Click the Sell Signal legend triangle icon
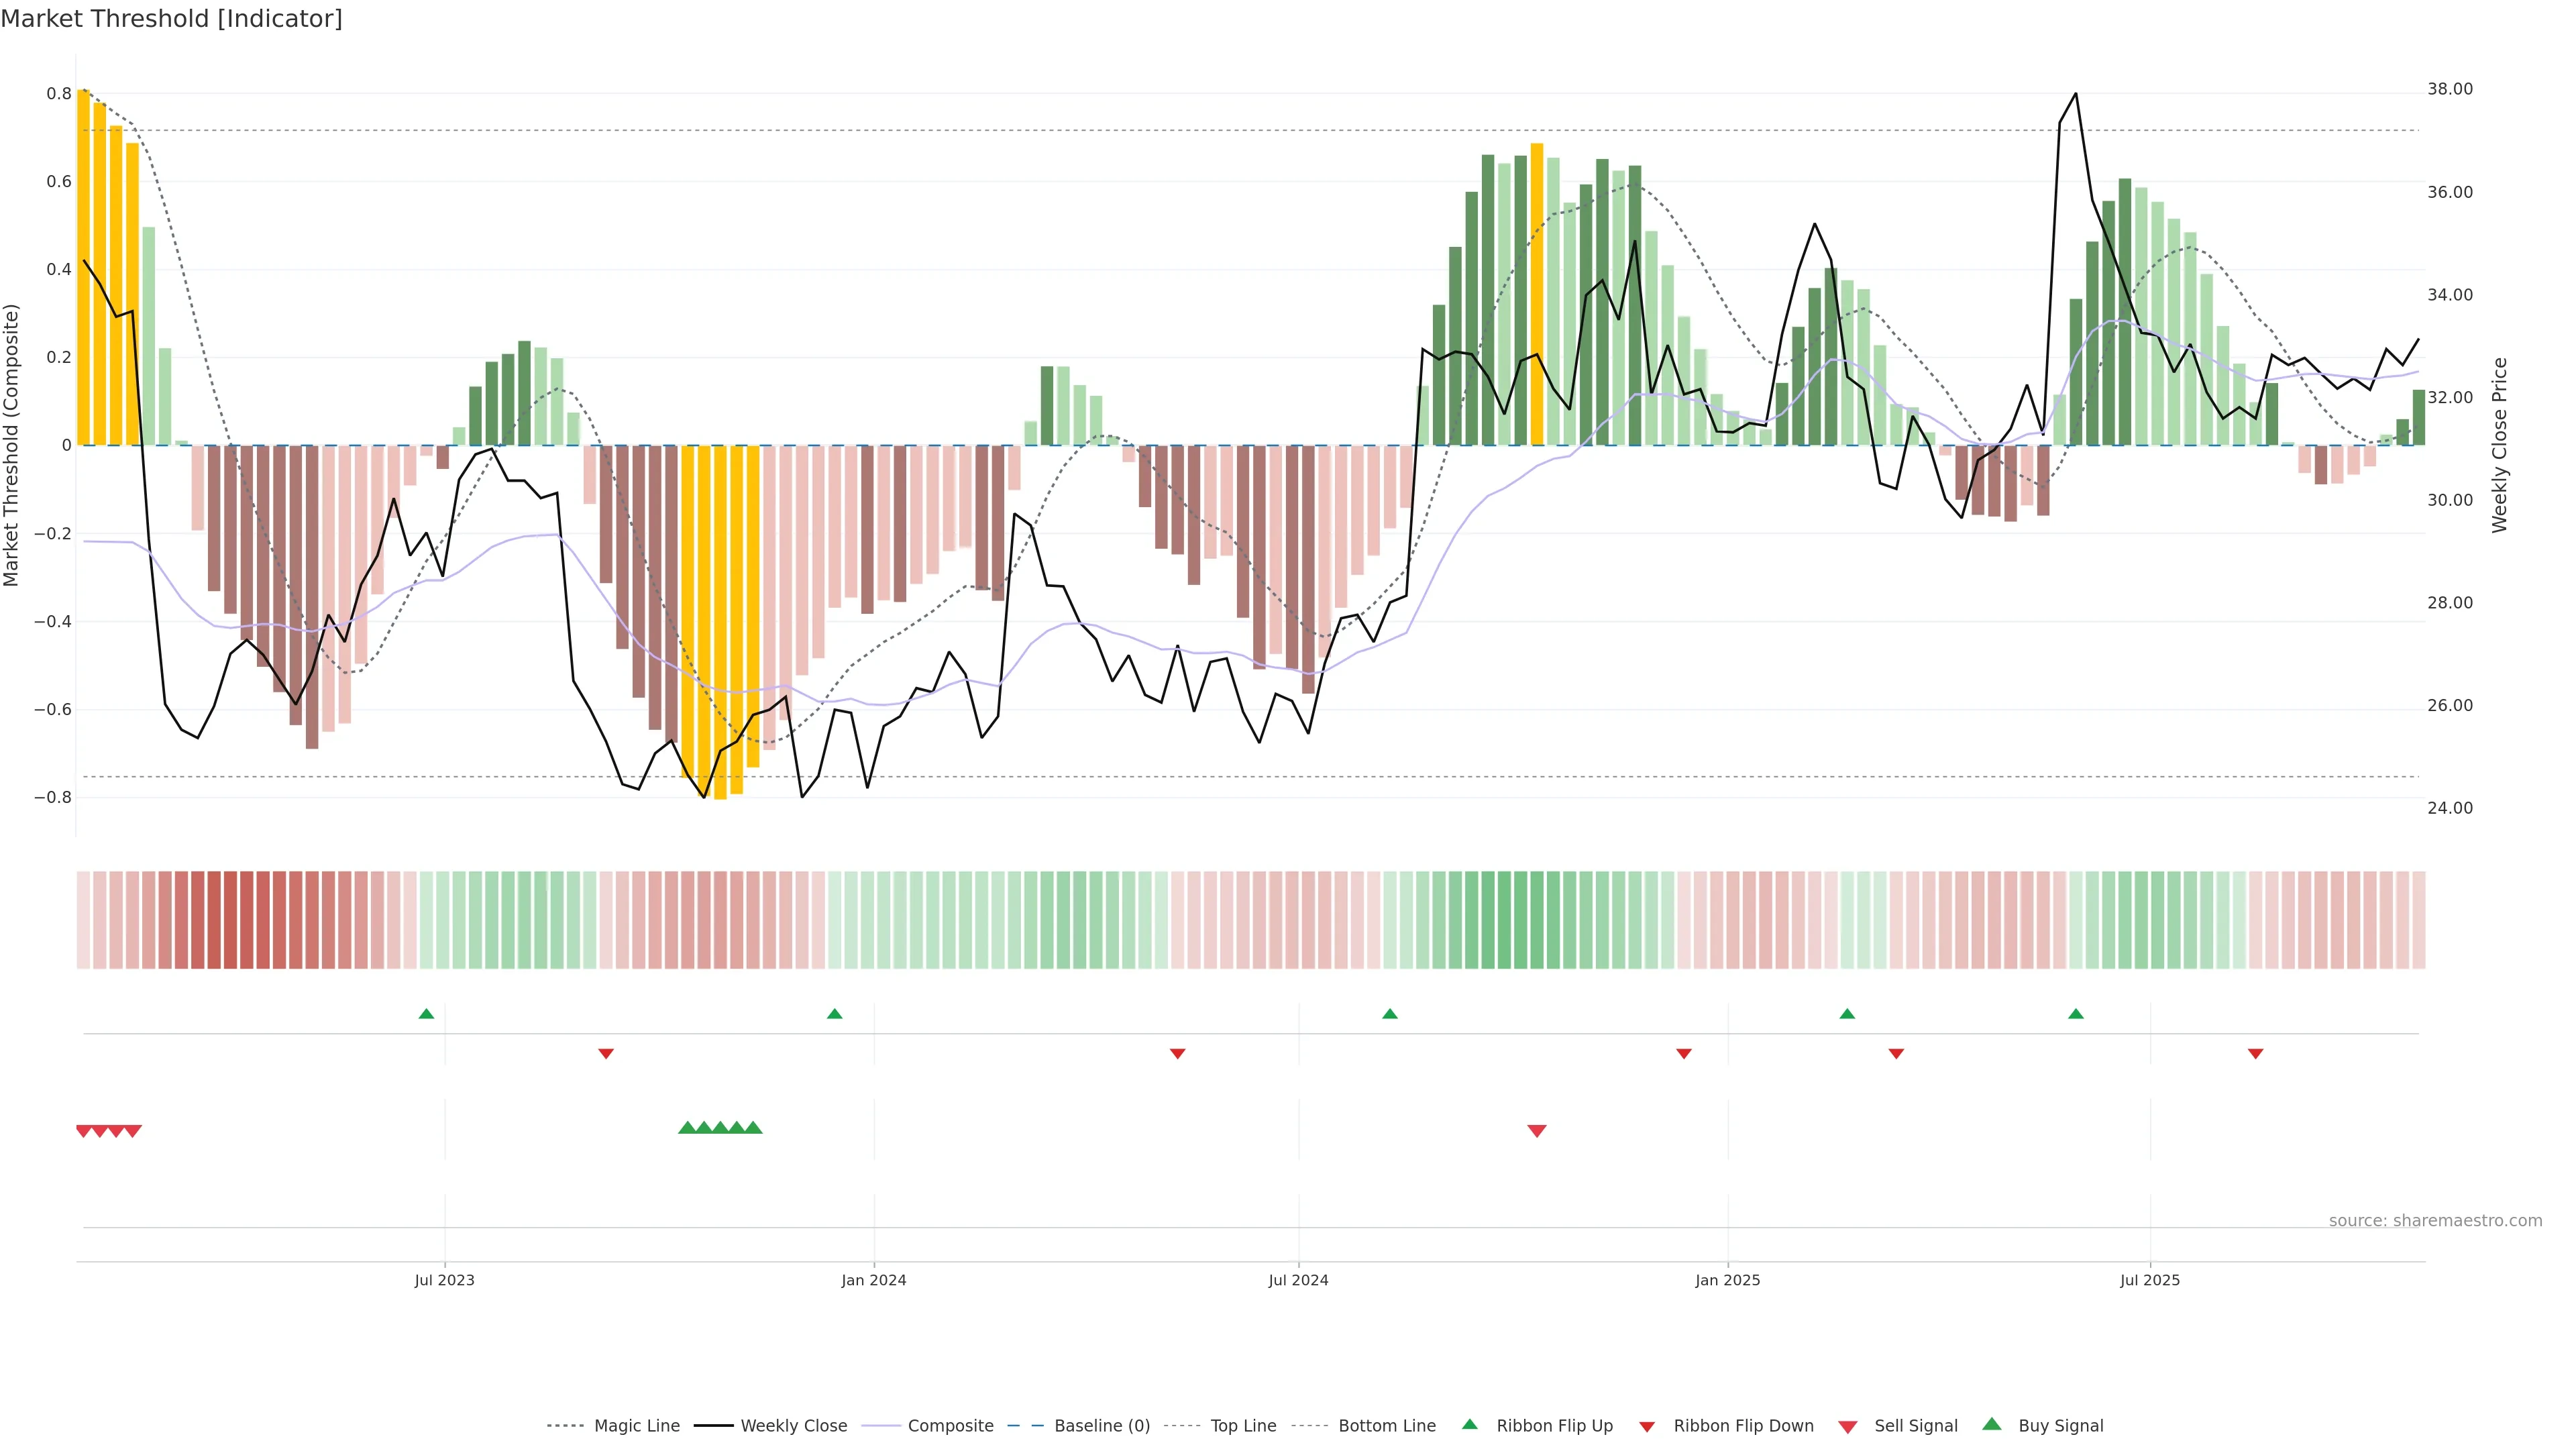 1847,1427
